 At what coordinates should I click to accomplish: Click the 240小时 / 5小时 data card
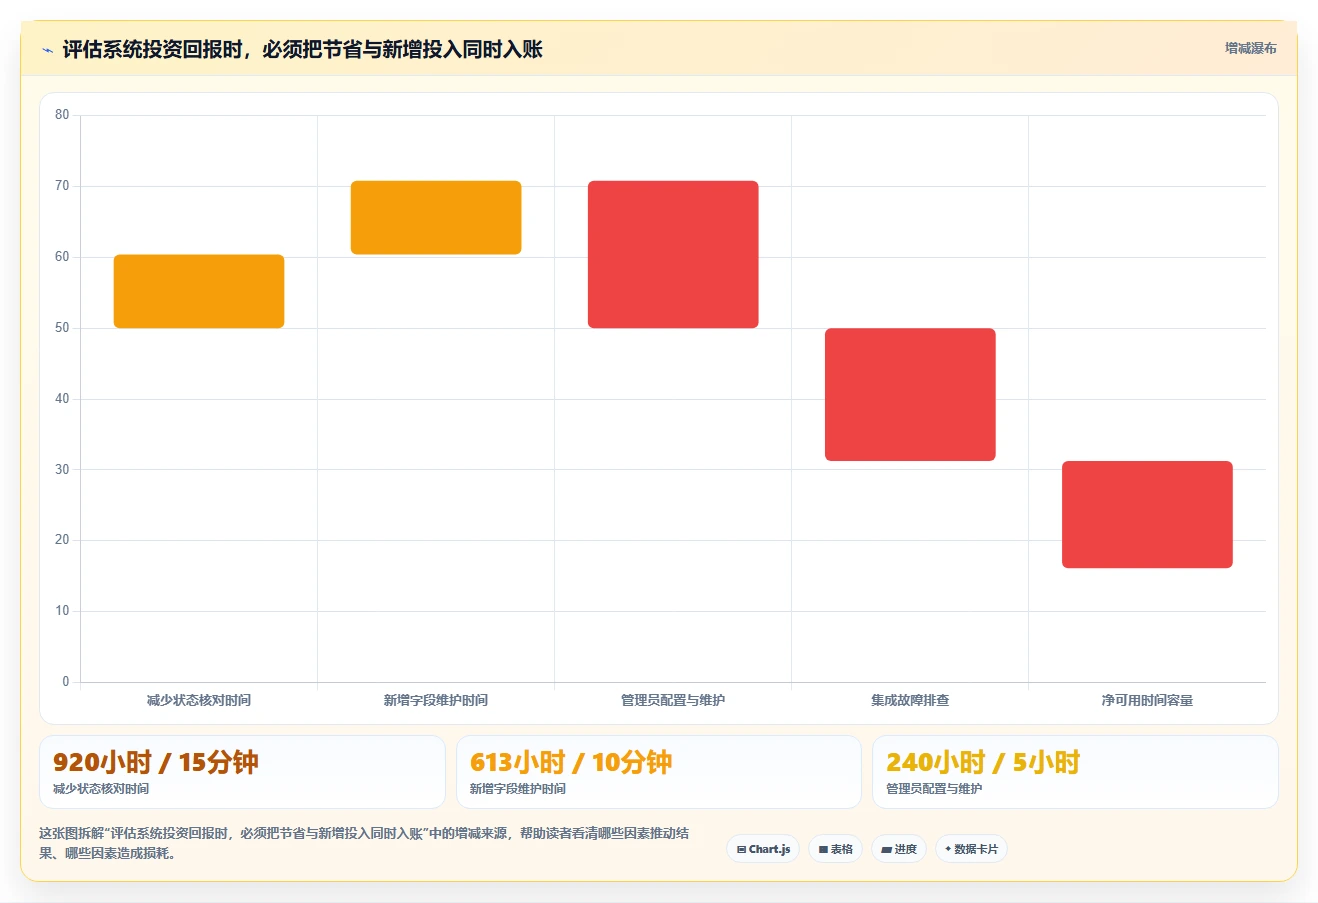tap(1075, 772)
